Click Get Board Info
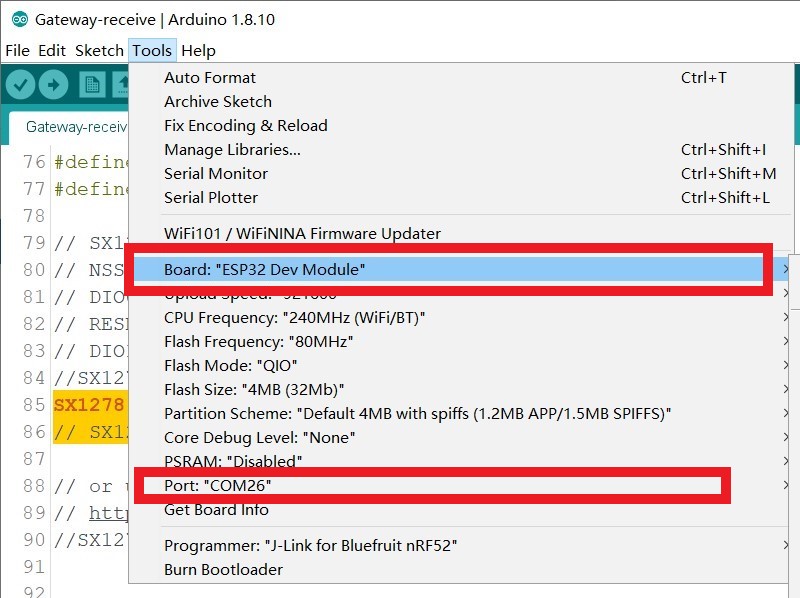The height and width of the screenshot is (598, 800). coord(458,510)
